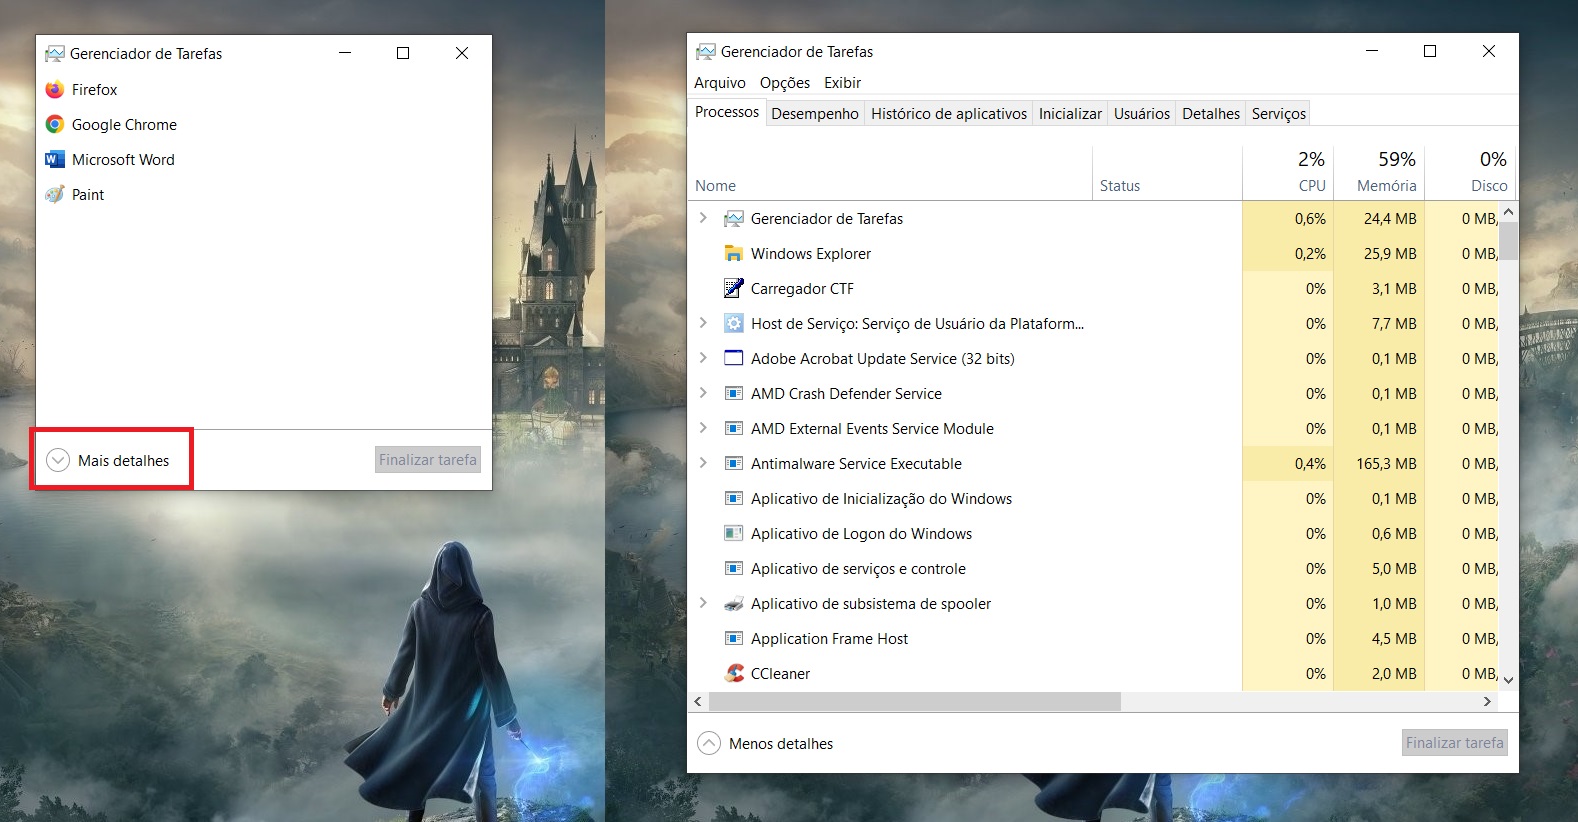Click Finalizar tarefa in compact Task Manager

(428, 460)
